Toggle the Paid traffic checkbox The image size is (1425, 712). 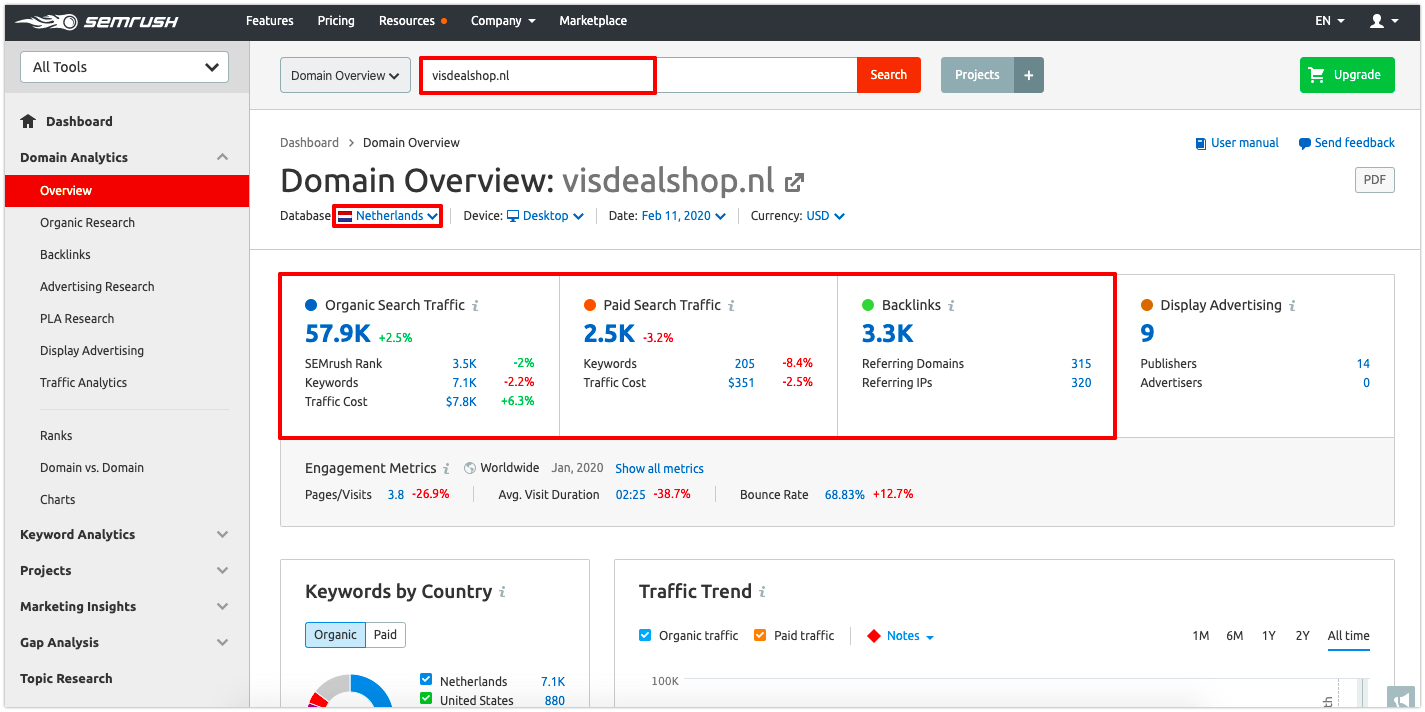(x=760, y=635)
